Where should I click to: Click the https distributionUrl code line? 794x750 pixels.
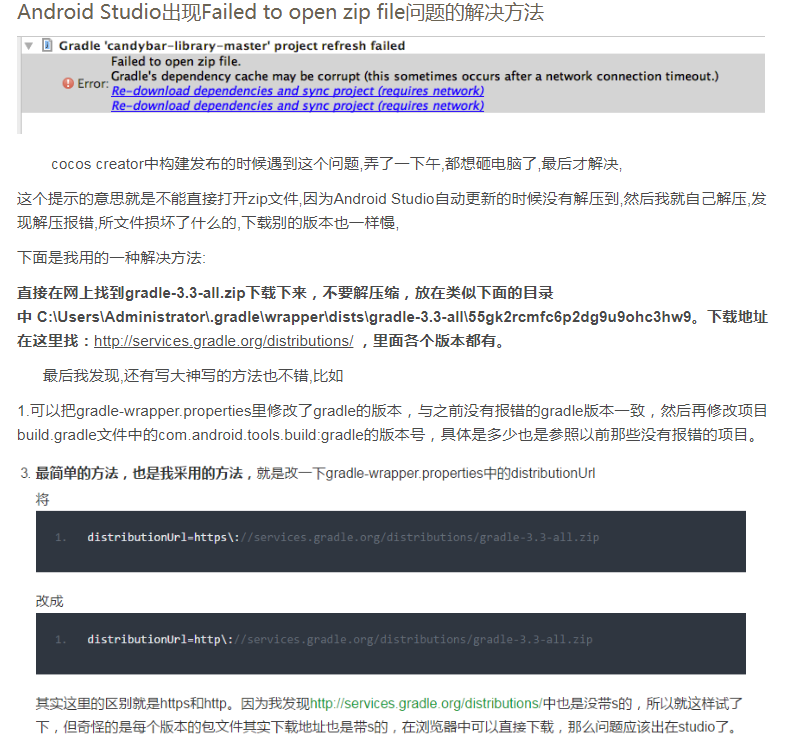[343, 537]
